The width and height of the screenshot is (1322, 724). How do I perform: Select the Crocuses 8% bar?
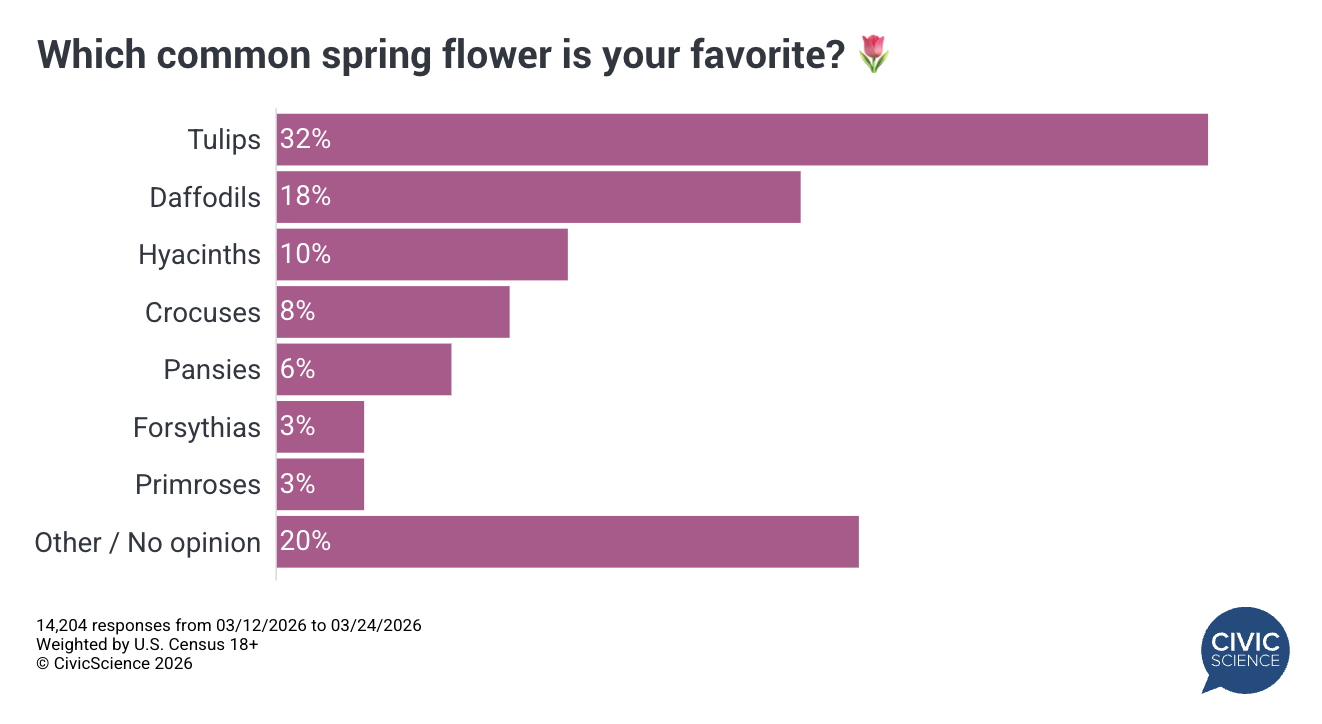point(393,312)
